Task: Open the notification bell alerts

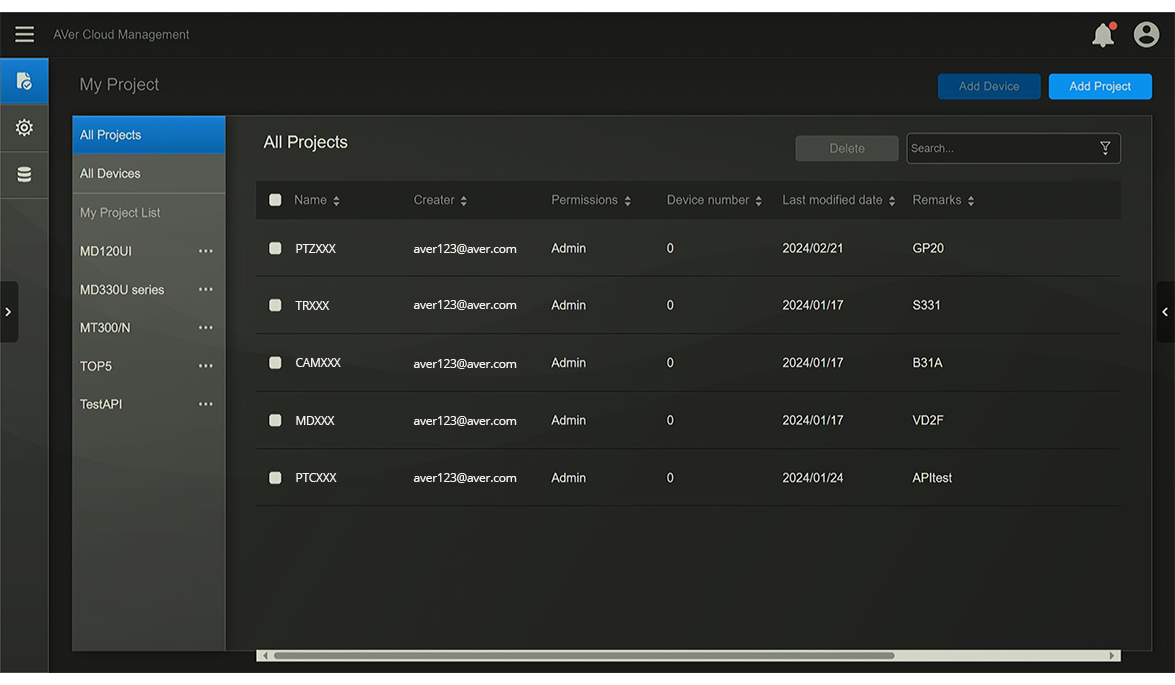Action: pyautogui.click(x=1103, y=35)
